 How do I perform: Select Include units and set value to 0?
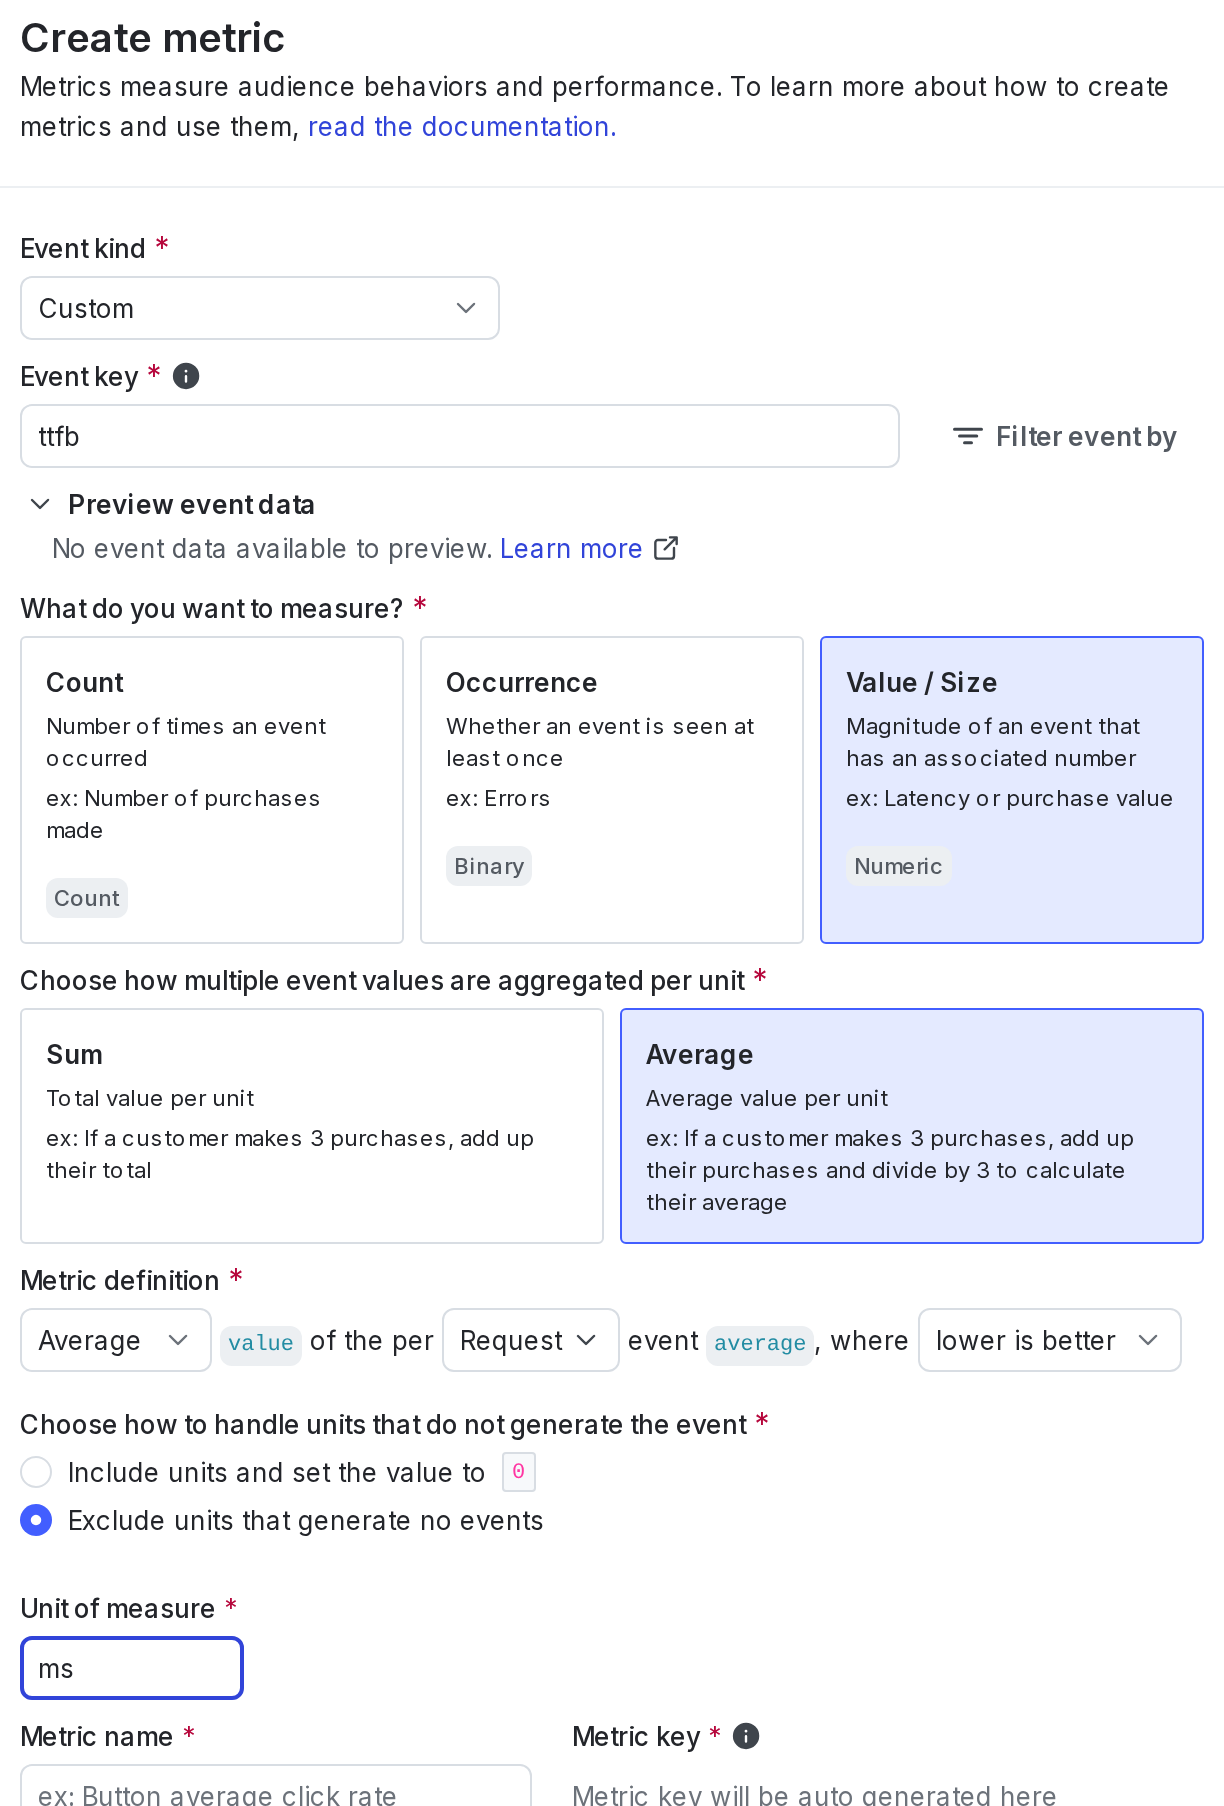(36, 1472)
